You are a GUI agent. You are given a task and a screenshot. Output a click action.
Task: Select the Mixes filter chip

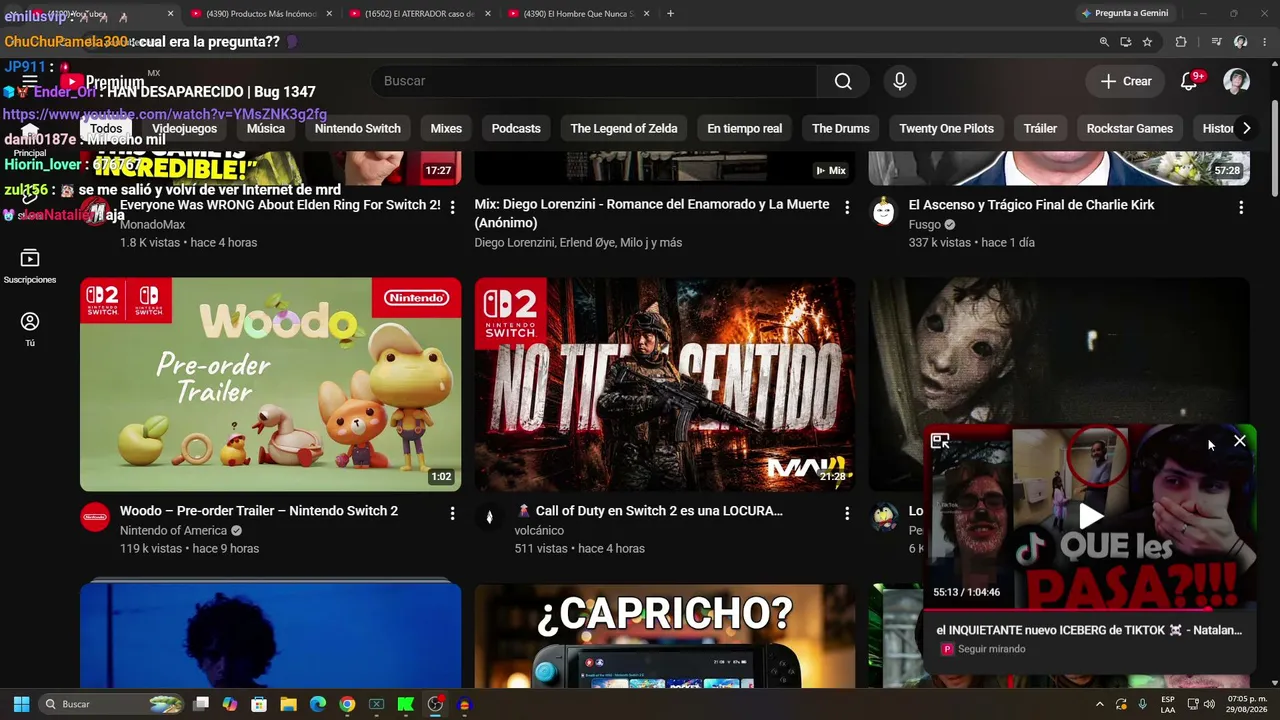[446, 128]
